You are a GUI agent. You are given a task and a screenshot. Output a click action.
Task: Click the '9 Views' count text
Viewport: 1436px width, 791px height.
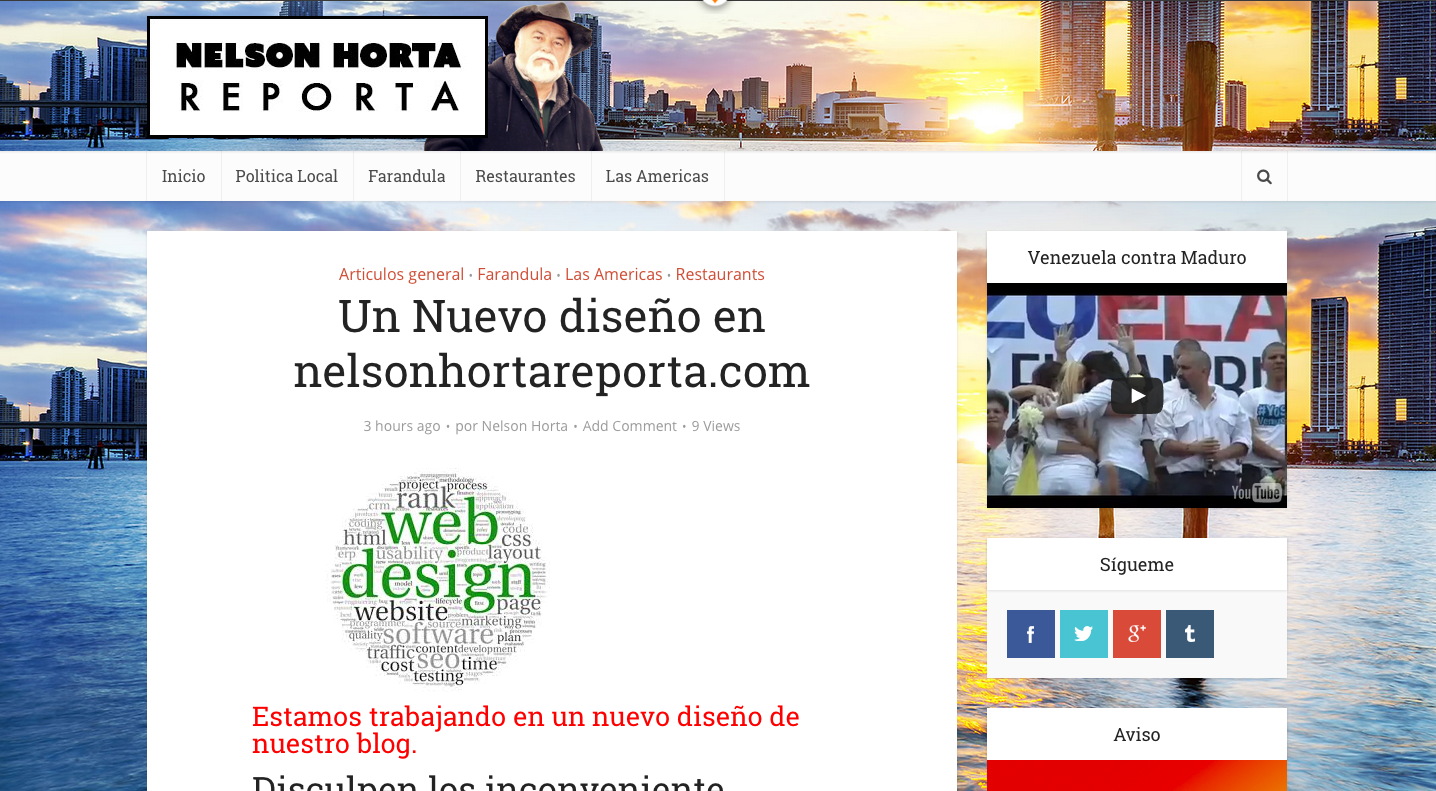[x=716, y=426]
